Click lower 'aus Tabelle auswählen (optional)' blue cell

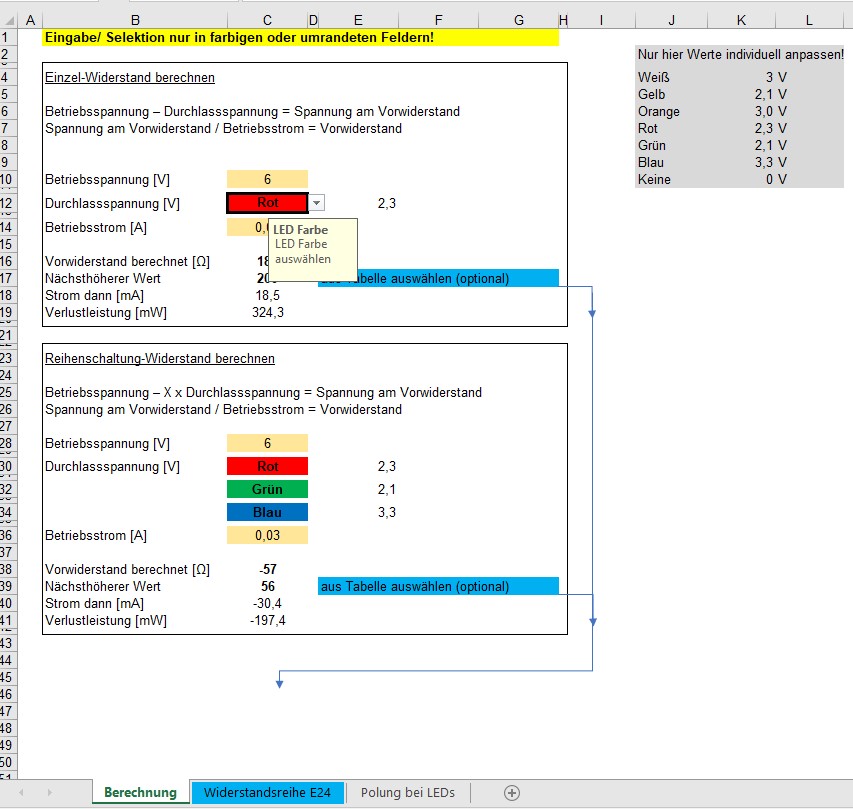point(438,587)
